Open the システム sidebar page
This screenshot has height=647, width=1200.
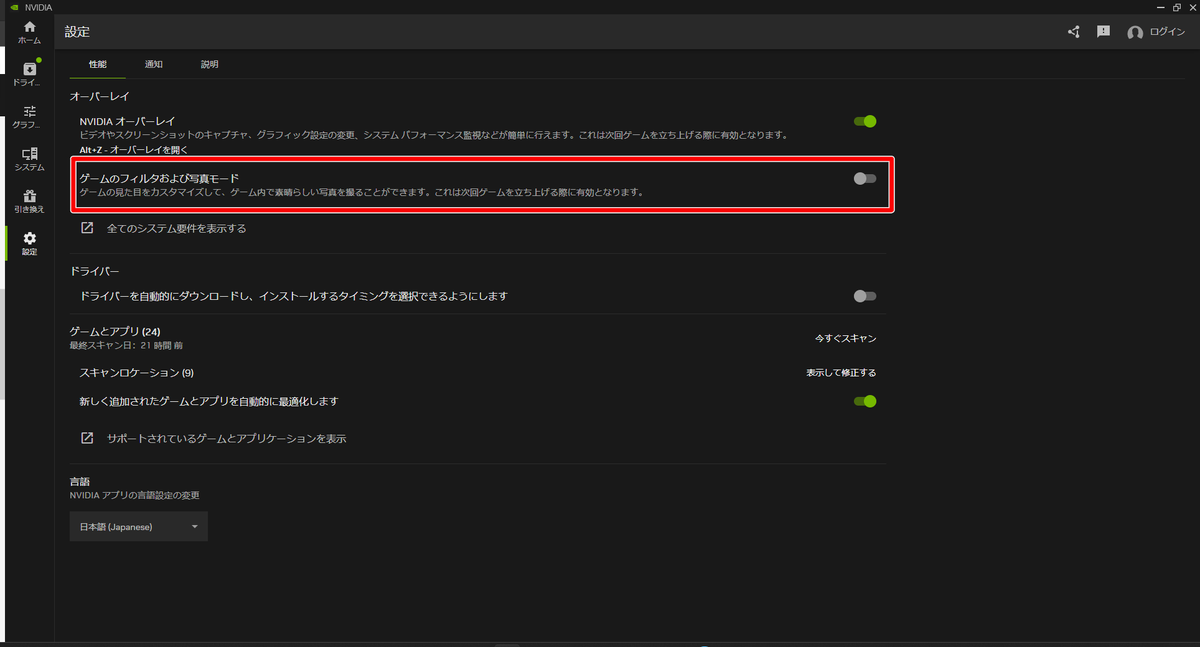coord(29,160)
